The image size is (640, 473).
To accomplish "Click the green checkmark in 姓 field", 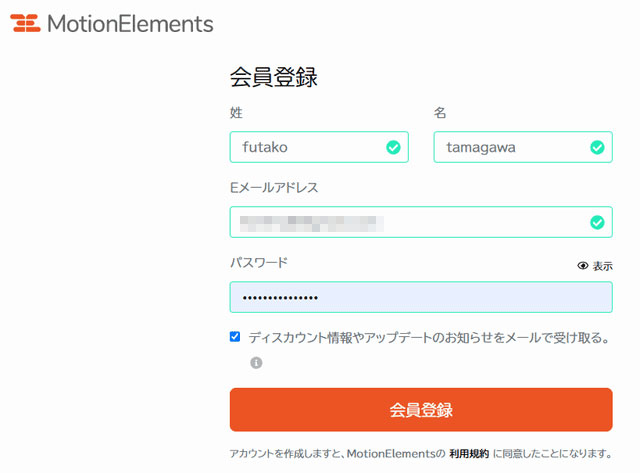I will [x=393, y=147].
